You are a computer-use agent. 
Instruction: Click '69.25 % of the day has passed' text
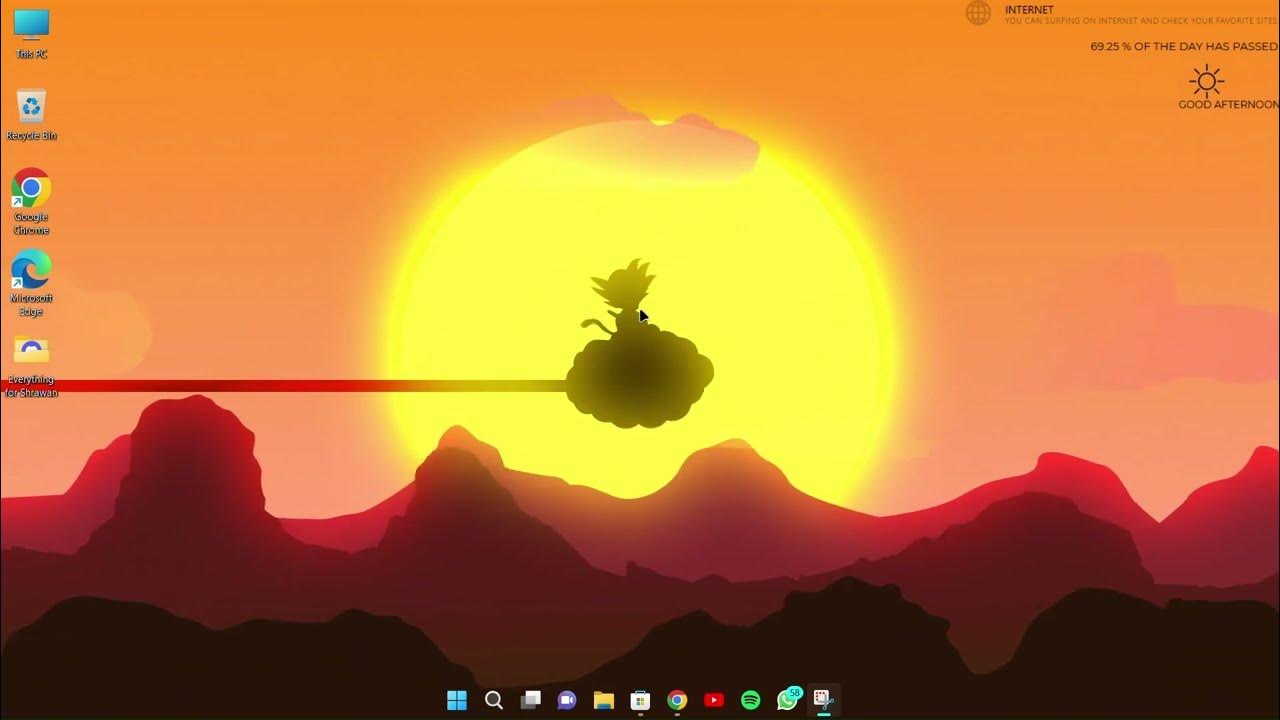coord(1184,46)
